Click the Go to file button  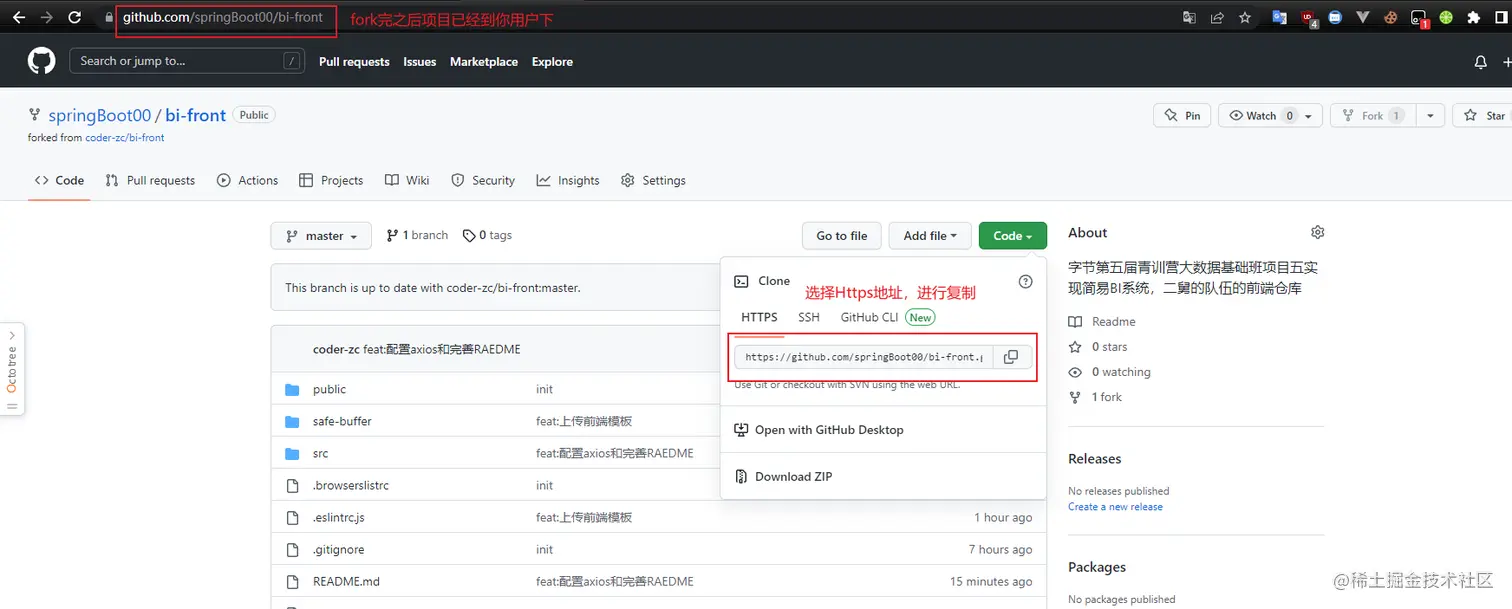click(x=842, y=236)
